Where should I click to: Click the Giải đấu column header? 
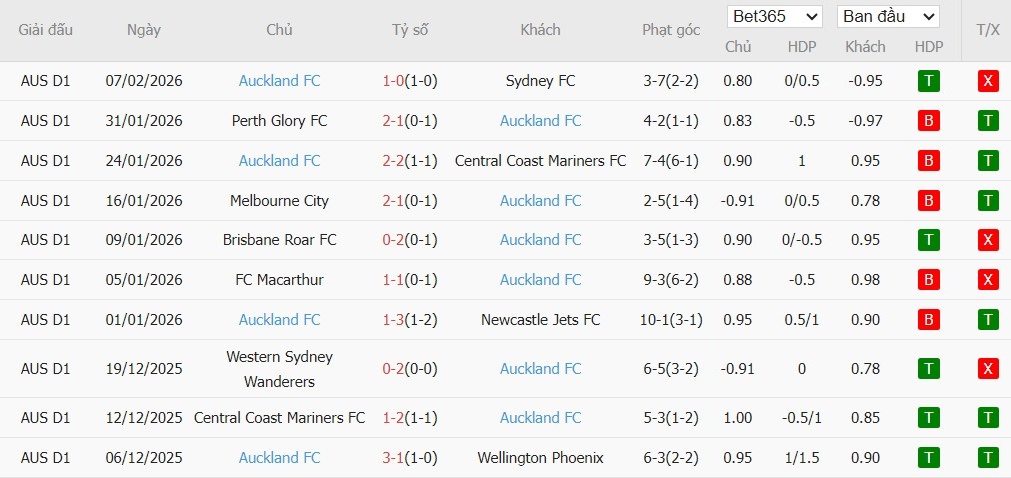(46, 30)
